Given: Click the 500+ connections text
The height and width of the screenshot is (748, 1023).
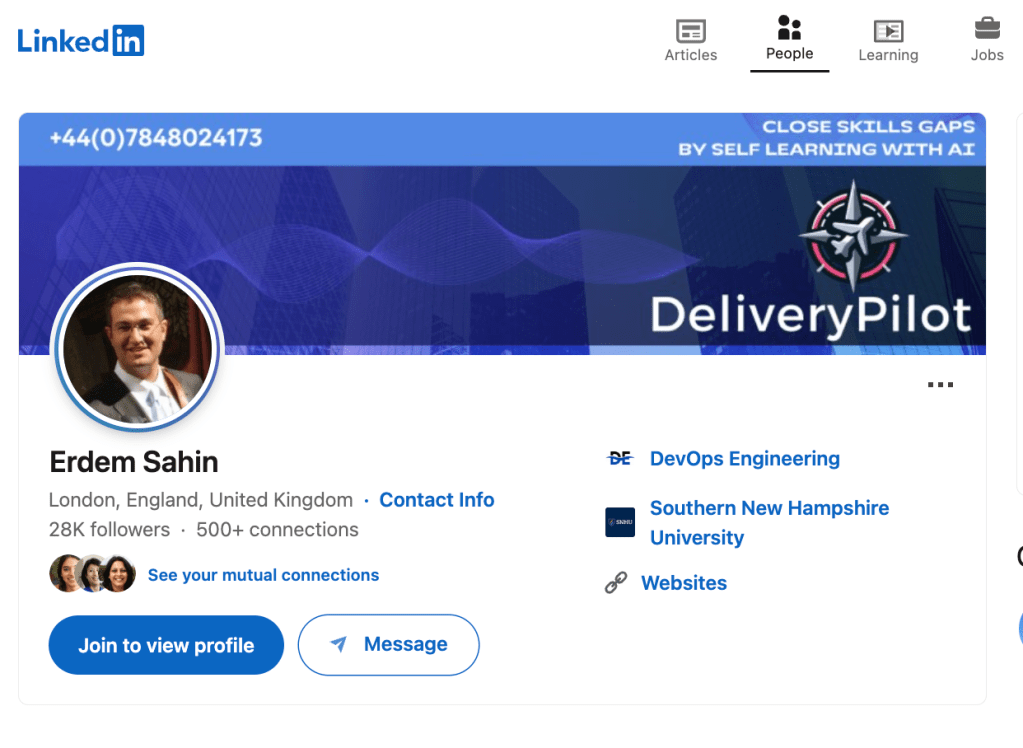Looking at the screenshot, I should point(277,529).
